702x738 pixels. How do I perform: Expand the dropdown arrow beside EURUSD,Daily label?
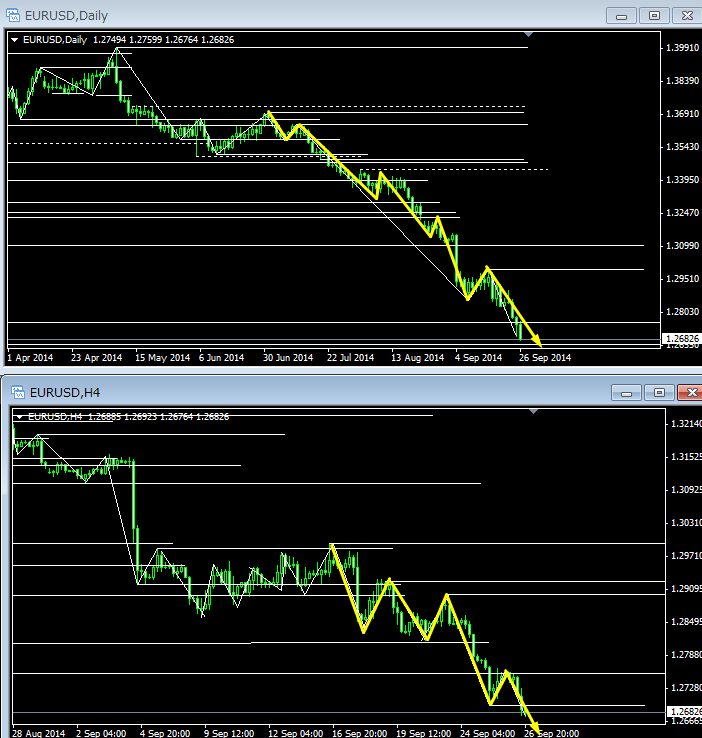pos(14,40)
